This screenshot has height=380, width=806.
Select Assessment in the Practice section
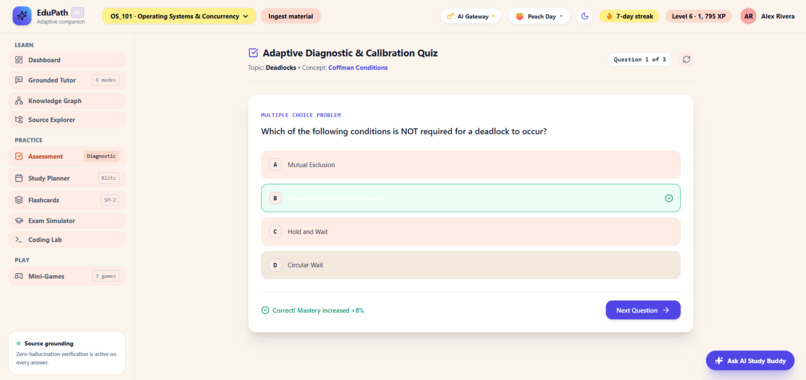click(x=67, y=156)
